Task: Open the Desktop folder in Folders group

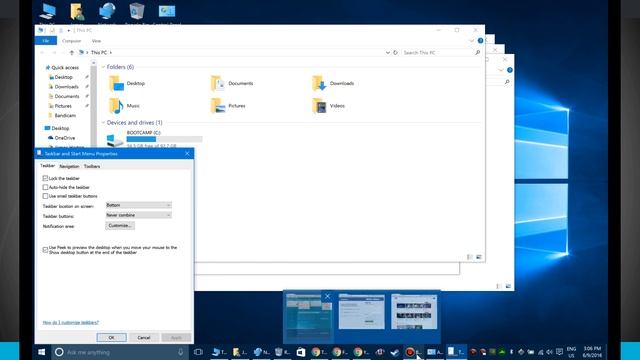Action: click(x=127, y=83)
